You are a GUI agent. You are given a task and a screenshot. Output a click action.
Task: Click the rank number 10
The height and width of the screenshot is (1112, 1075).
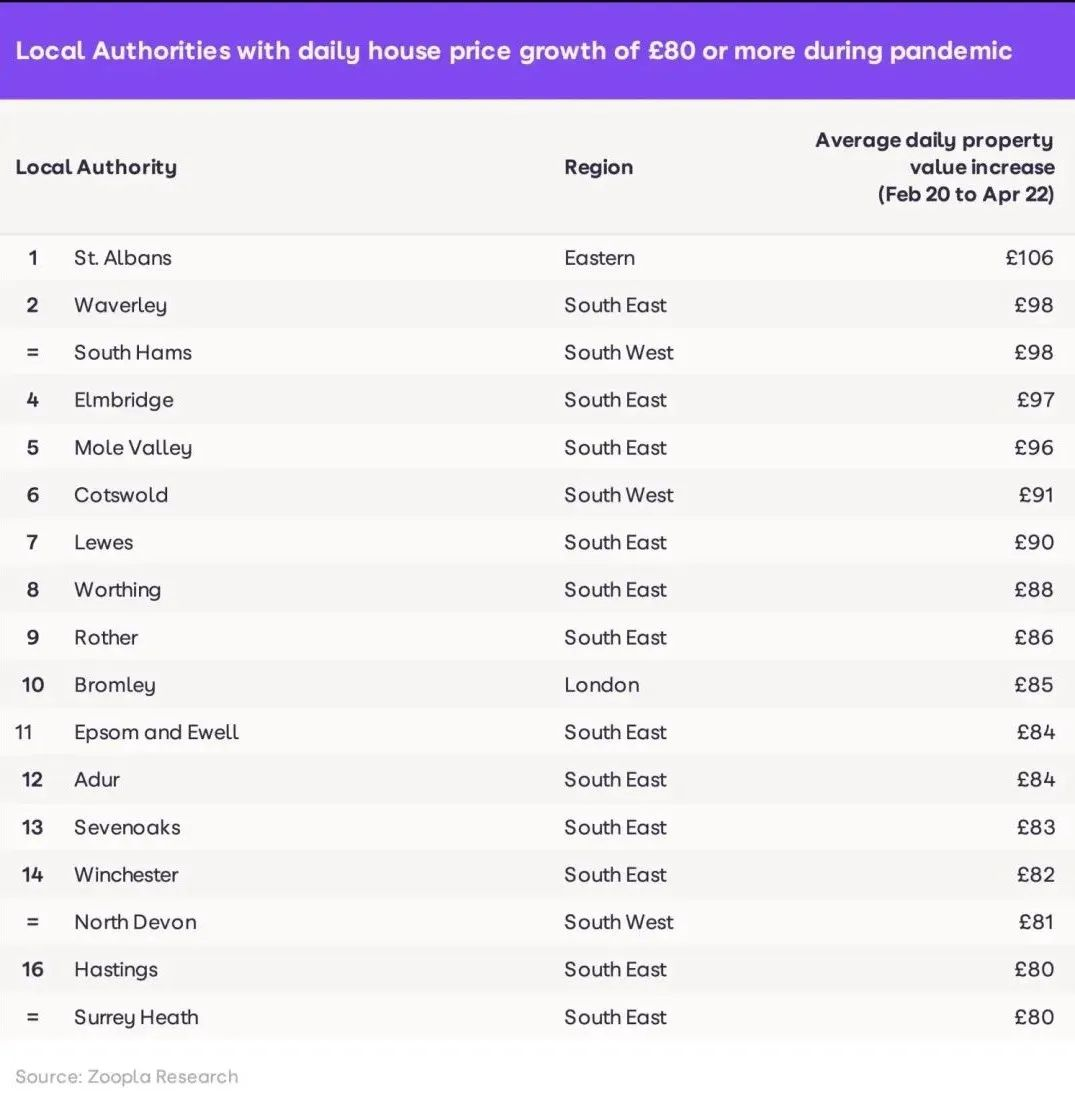(33, 685)
